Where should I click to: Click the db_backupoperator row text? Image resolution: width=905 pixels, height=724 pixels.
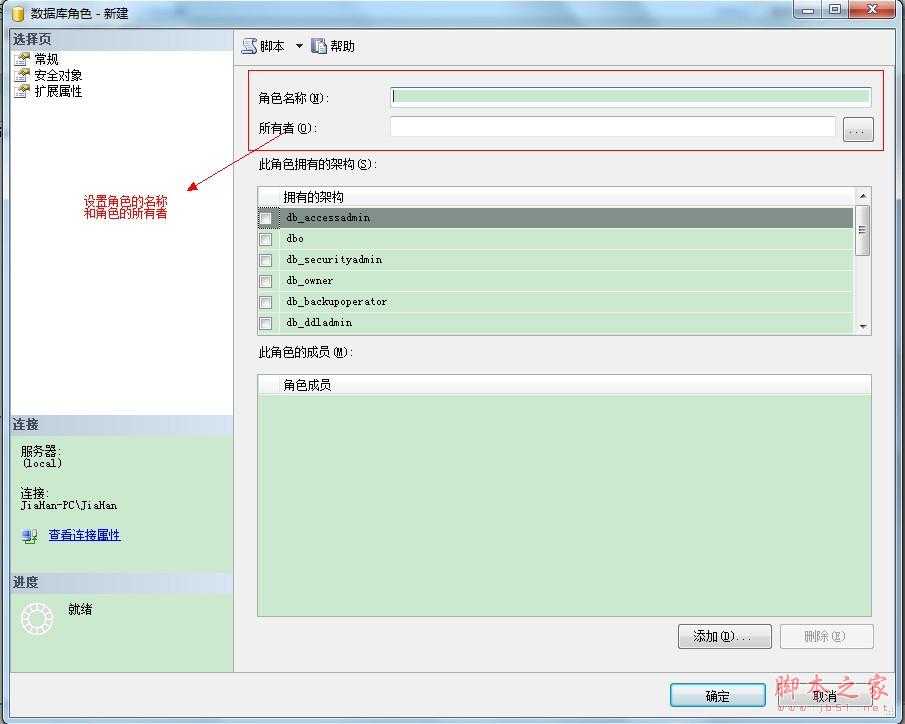[336, 301]
